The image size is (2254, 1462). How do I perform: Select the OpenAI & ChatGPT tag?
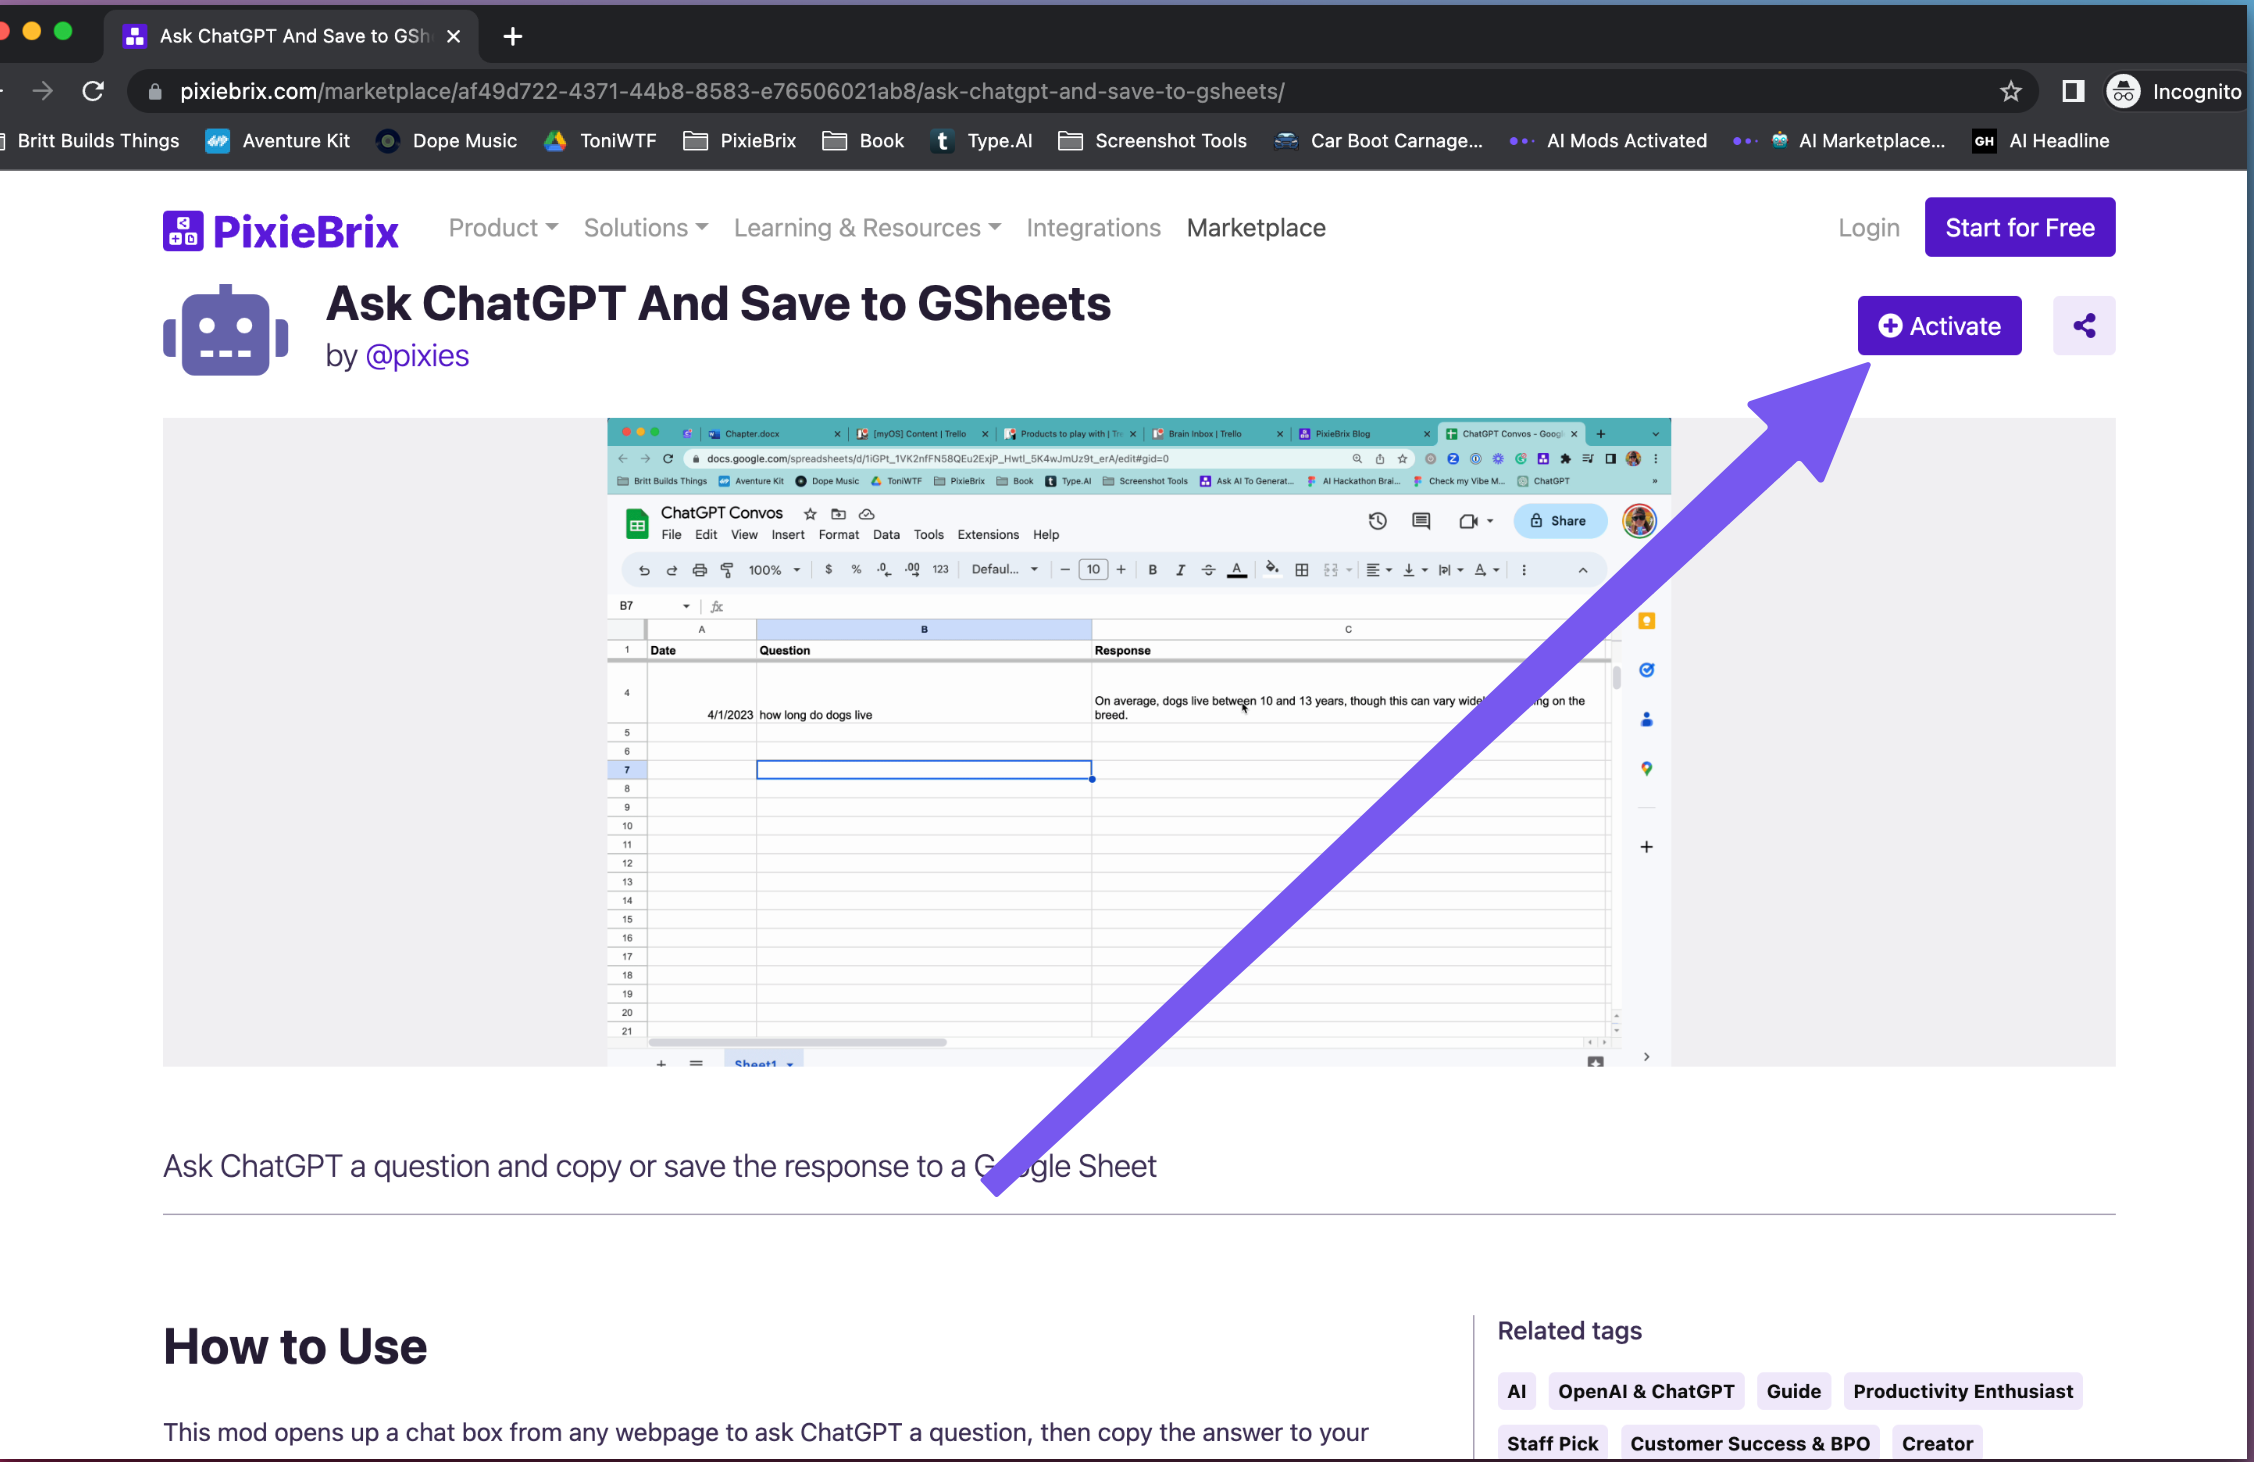pyautogui.click(x=1646, y=1391)
